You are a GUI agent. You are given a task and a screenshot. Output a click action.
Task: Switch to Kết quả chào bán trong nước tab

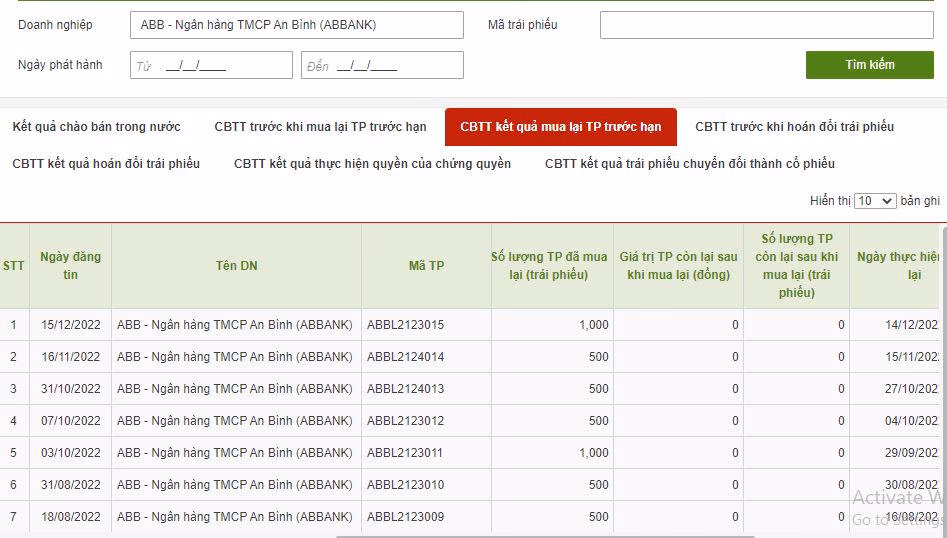click(97, 127)
